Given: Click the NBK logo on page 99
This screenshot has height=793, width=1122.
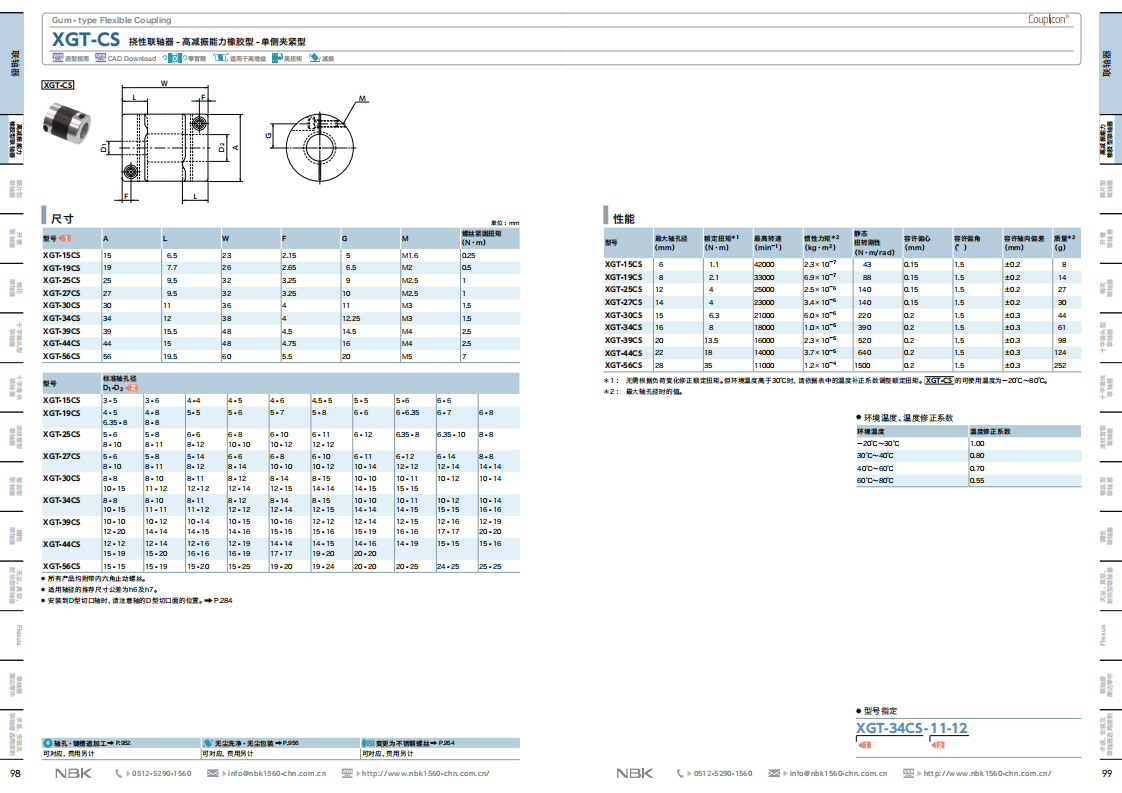Looking at the screenshot, I should pyautogui.click(x=635, y=774).
